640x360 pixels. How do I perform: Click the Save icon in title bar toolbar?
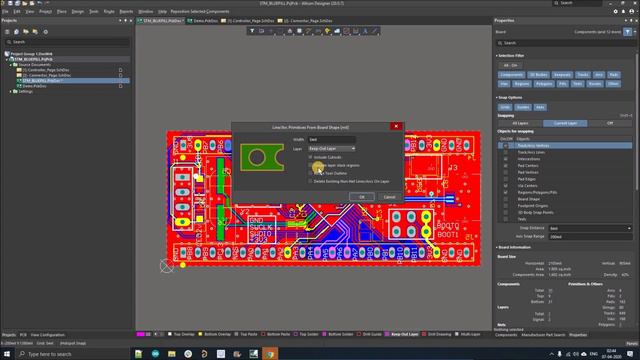pyautogui.click(x=10, y=3)
